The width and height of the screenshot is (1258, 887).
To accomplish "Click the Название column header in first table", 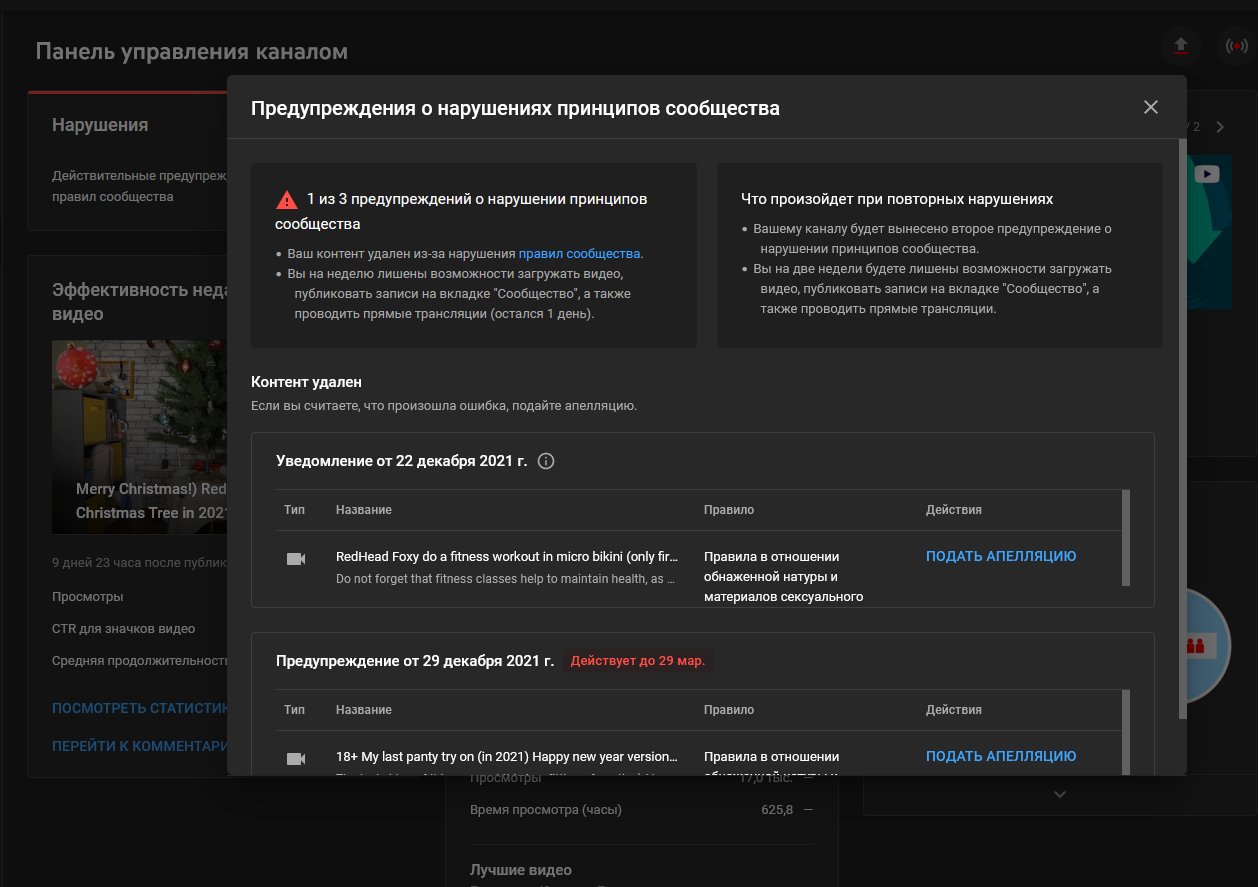I will [x=364, y=510].
